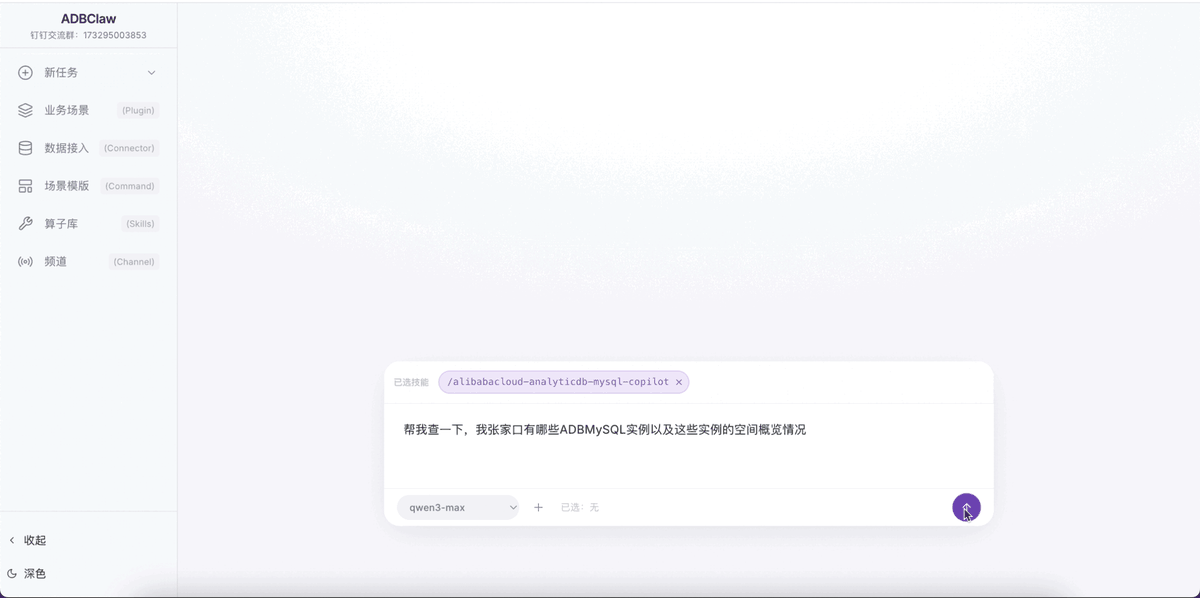Click the 场景模版 Command template icon

point(24,185)
